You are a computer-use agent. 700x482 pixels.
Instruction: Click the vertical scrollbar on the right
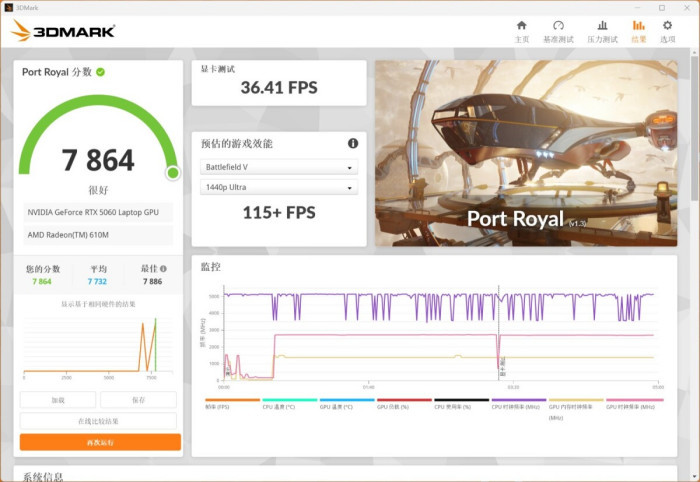coord(694,129)
